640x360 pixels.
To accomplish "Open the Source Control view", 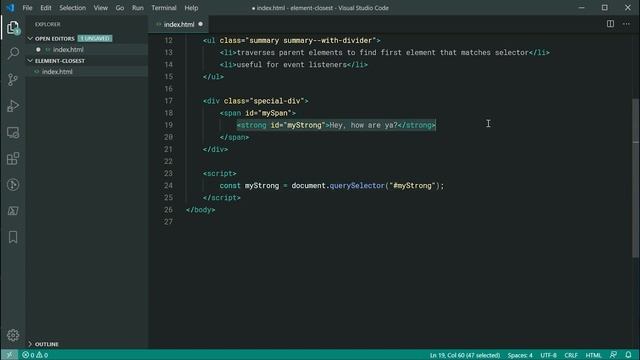I will pyautogui.click(x=13, y=80).
